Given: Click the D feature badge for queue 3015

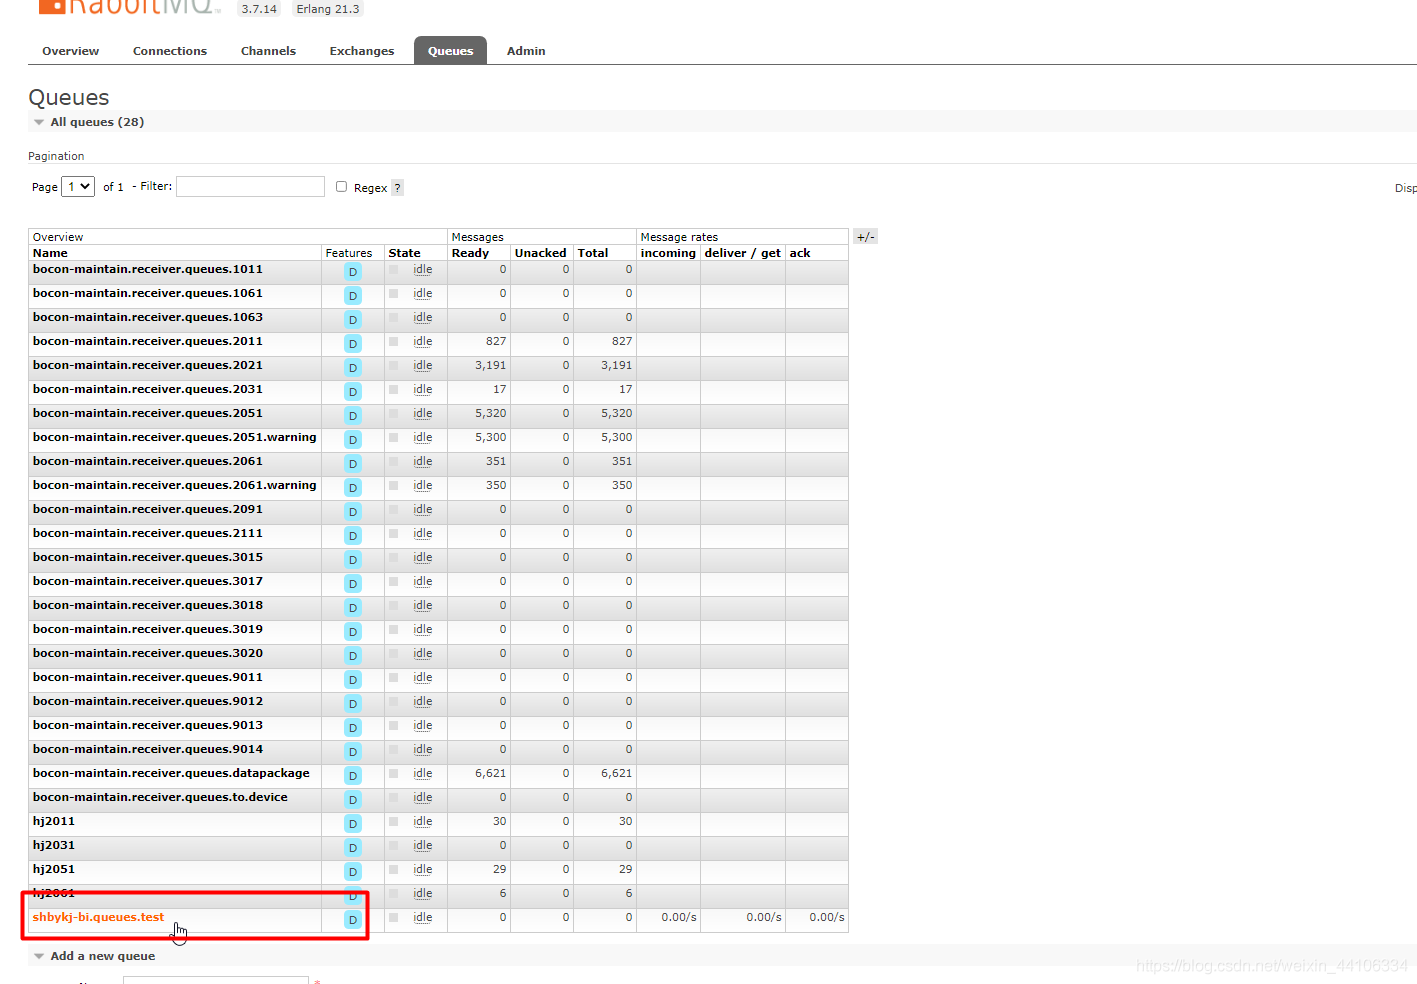Looking at the screenshot, I should tap(353, 560).
